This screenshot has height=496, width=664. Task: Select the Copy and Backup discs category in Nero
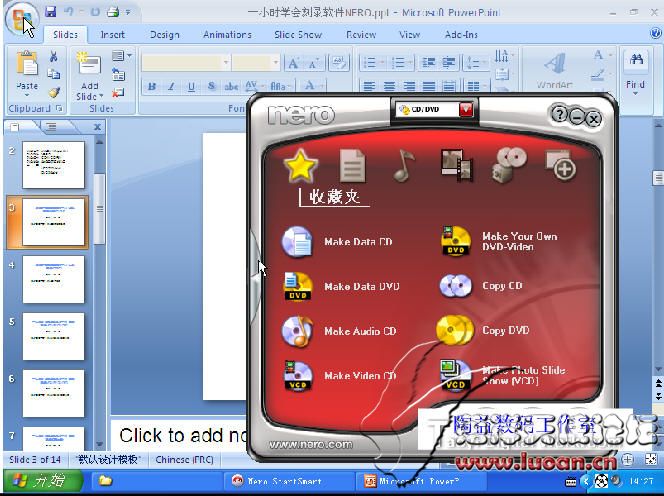tap(509, 165)
